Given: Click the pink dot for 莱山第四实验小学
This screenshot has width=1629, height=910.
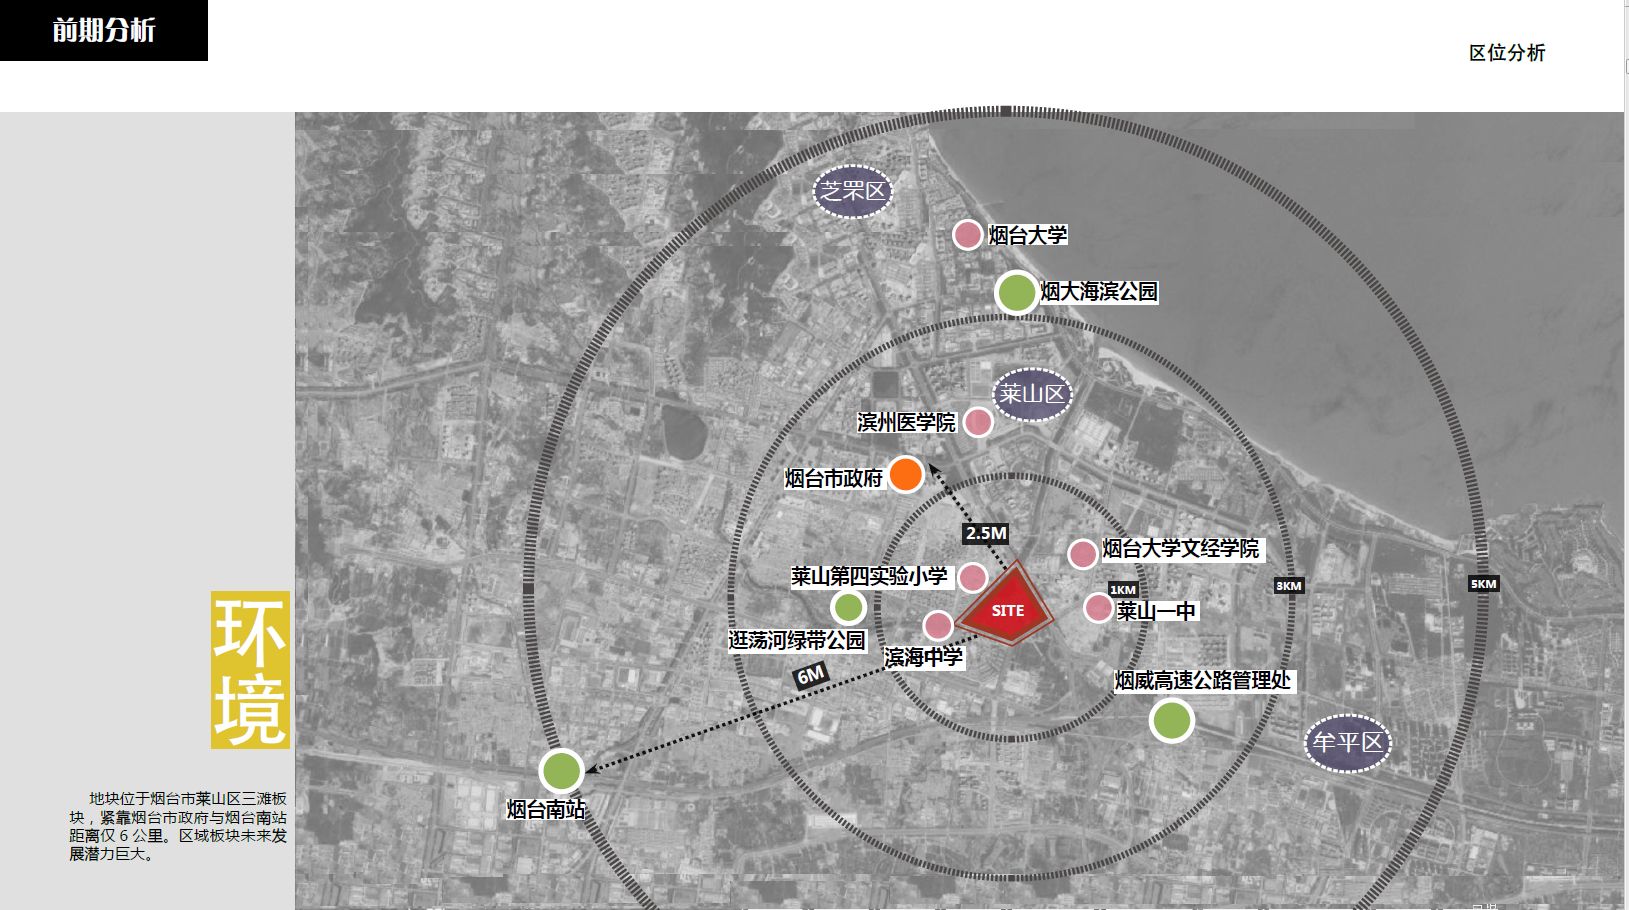Looking at the screenshot, I should tap(973, 577).
